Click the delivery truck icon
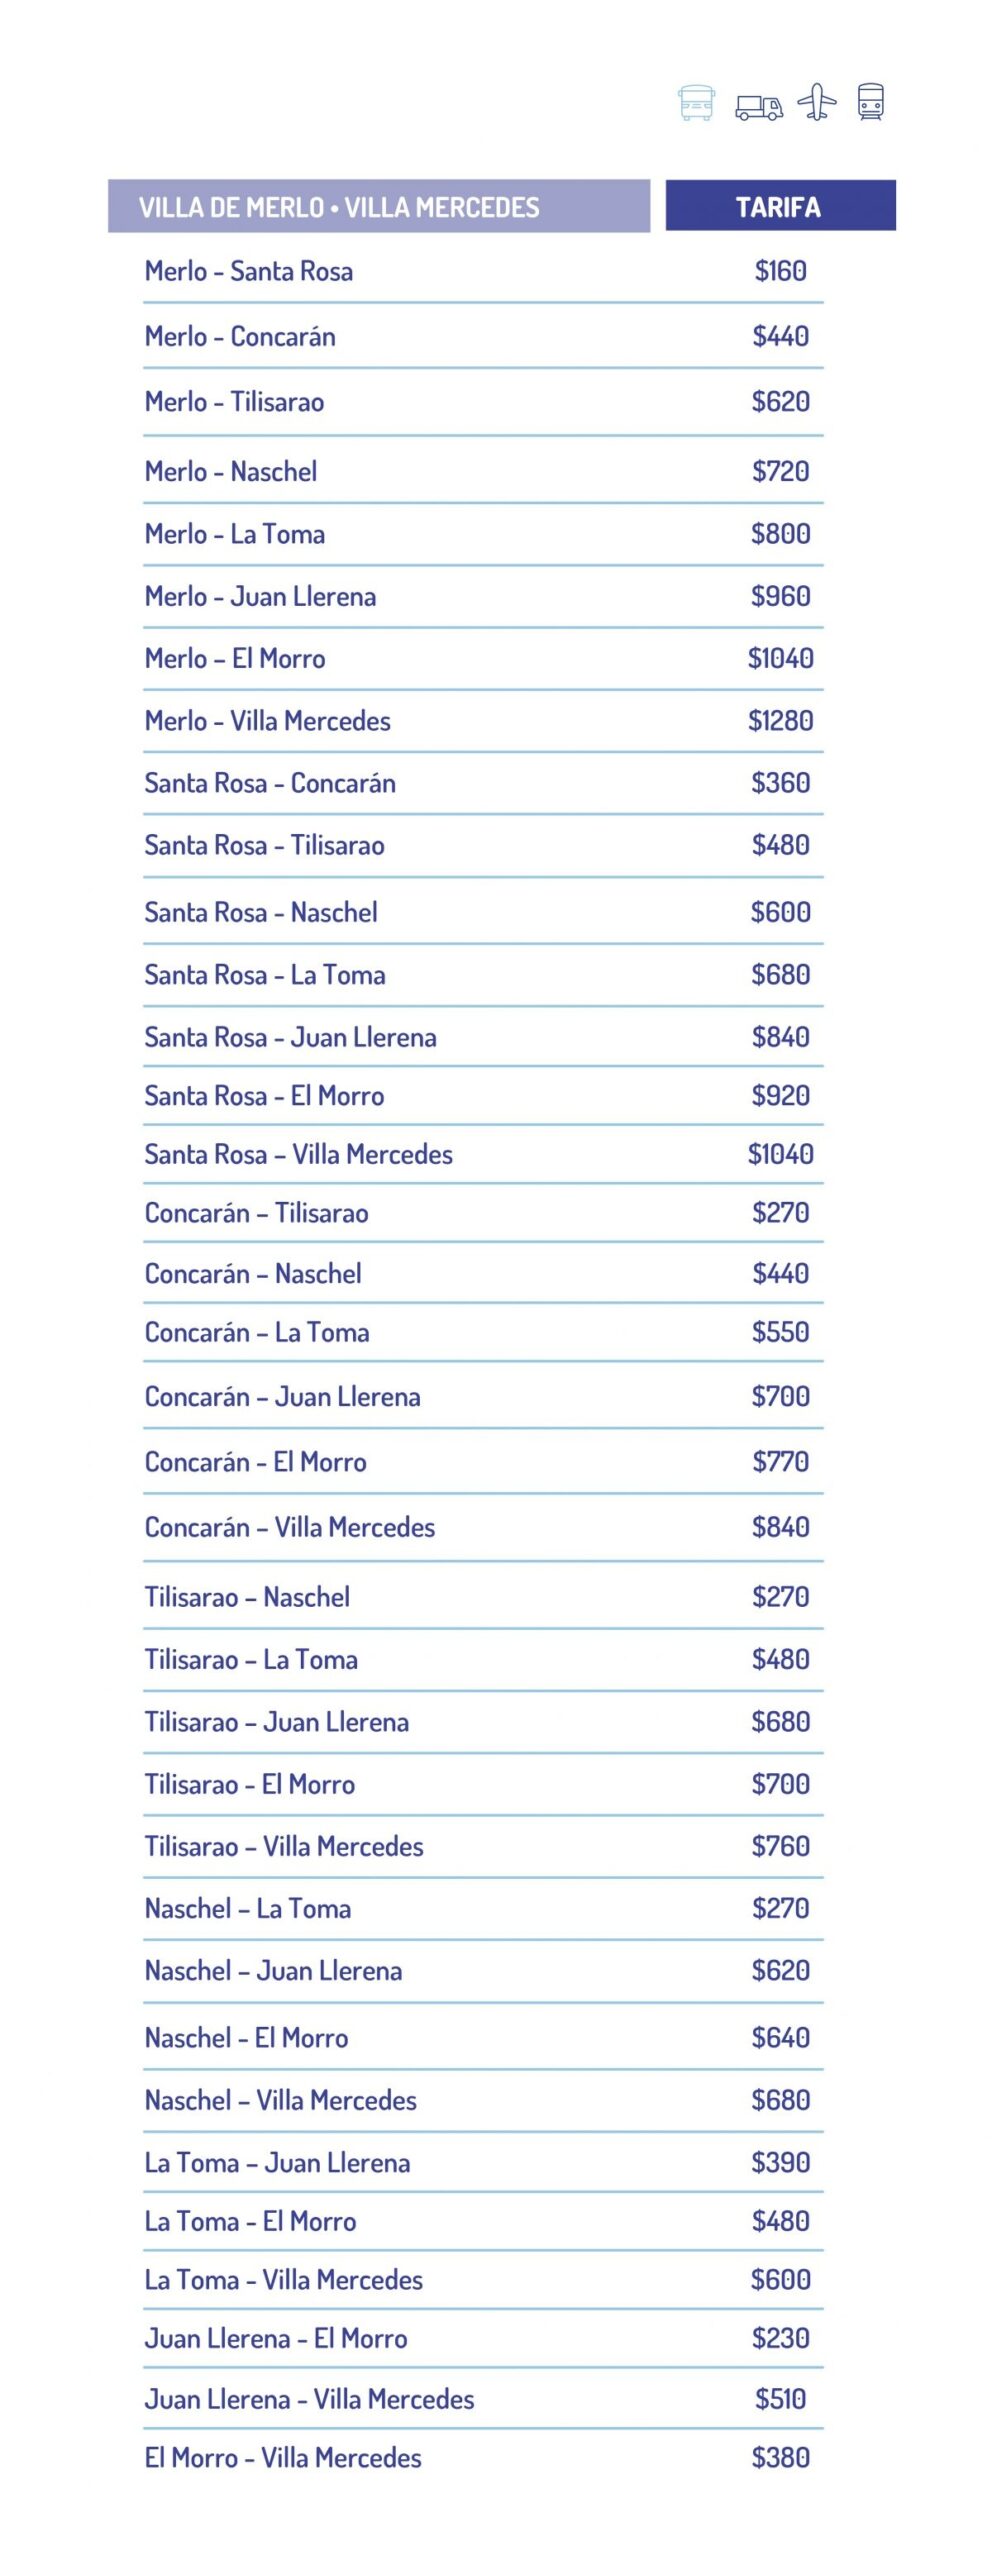 (x=759, y=106)
